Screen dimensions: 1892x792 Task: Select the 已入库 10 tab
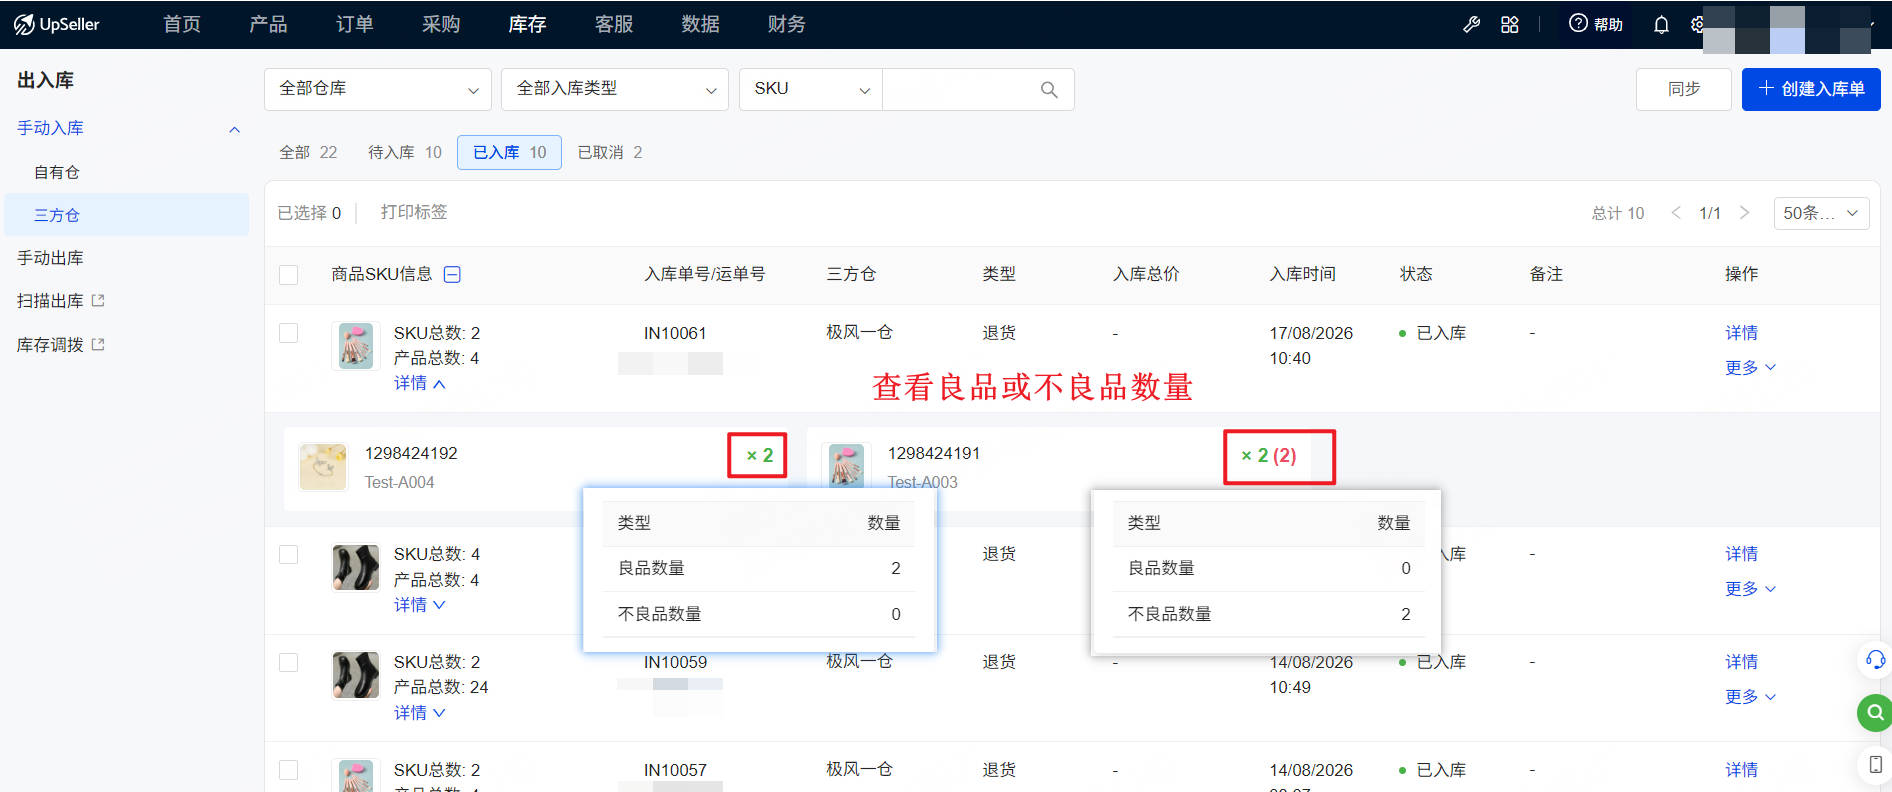click(x=510, y=152)
